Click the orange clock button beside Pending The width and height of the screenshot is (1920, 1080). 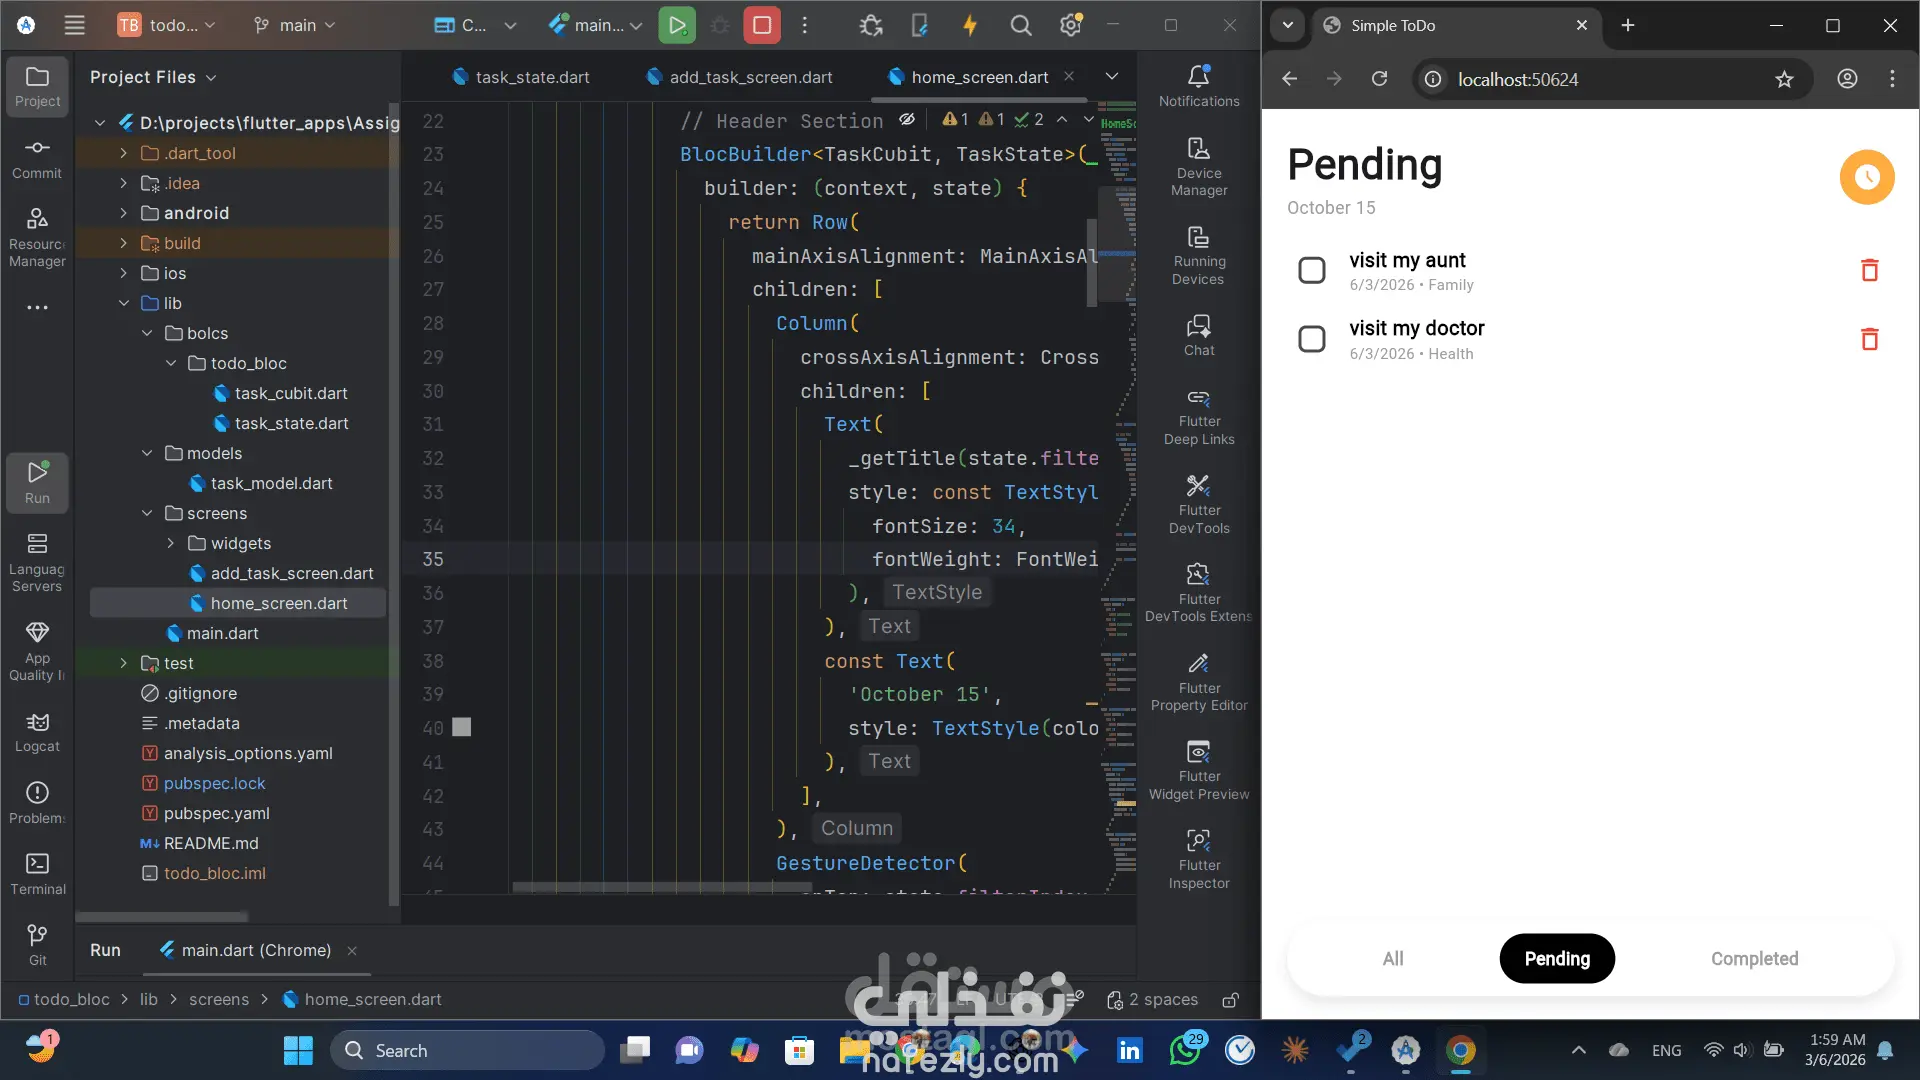click(x=1866, y=177)
